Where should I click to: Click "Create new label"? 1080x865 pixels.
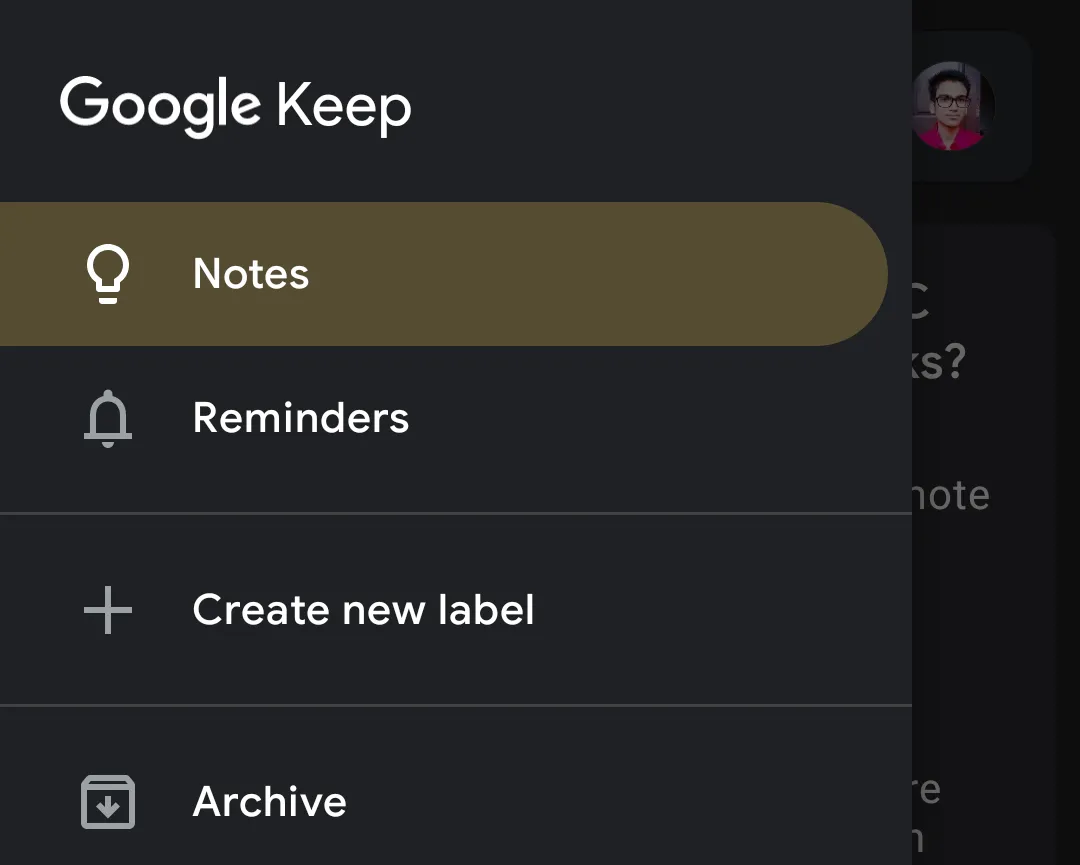pos(364,610)
